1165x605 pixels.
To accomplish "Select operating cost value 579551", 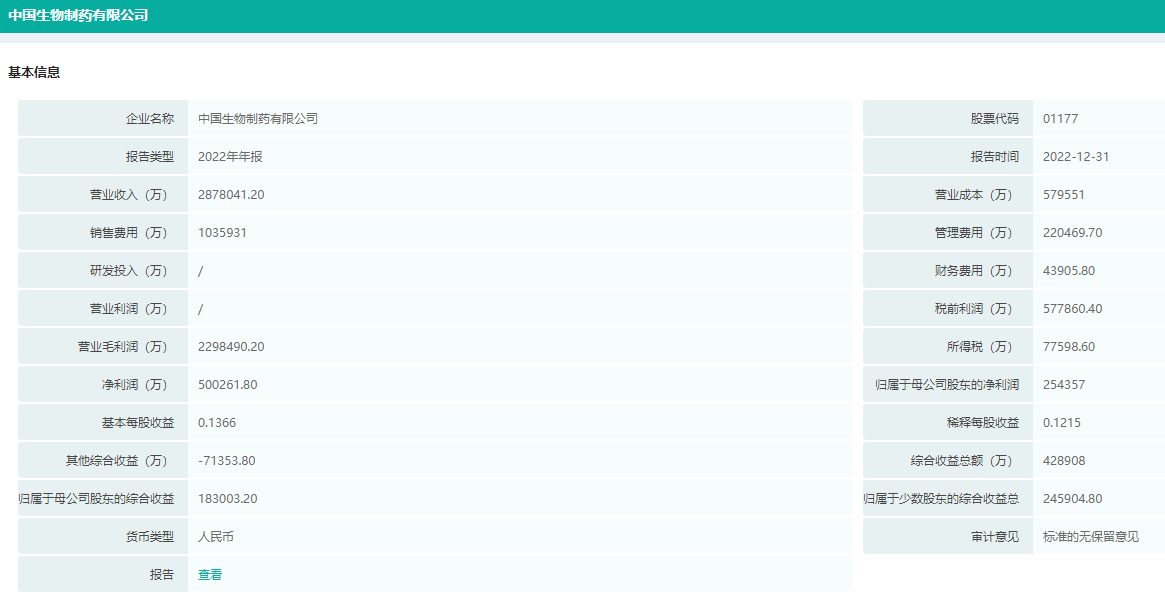I will click(x=1064, y=194).
